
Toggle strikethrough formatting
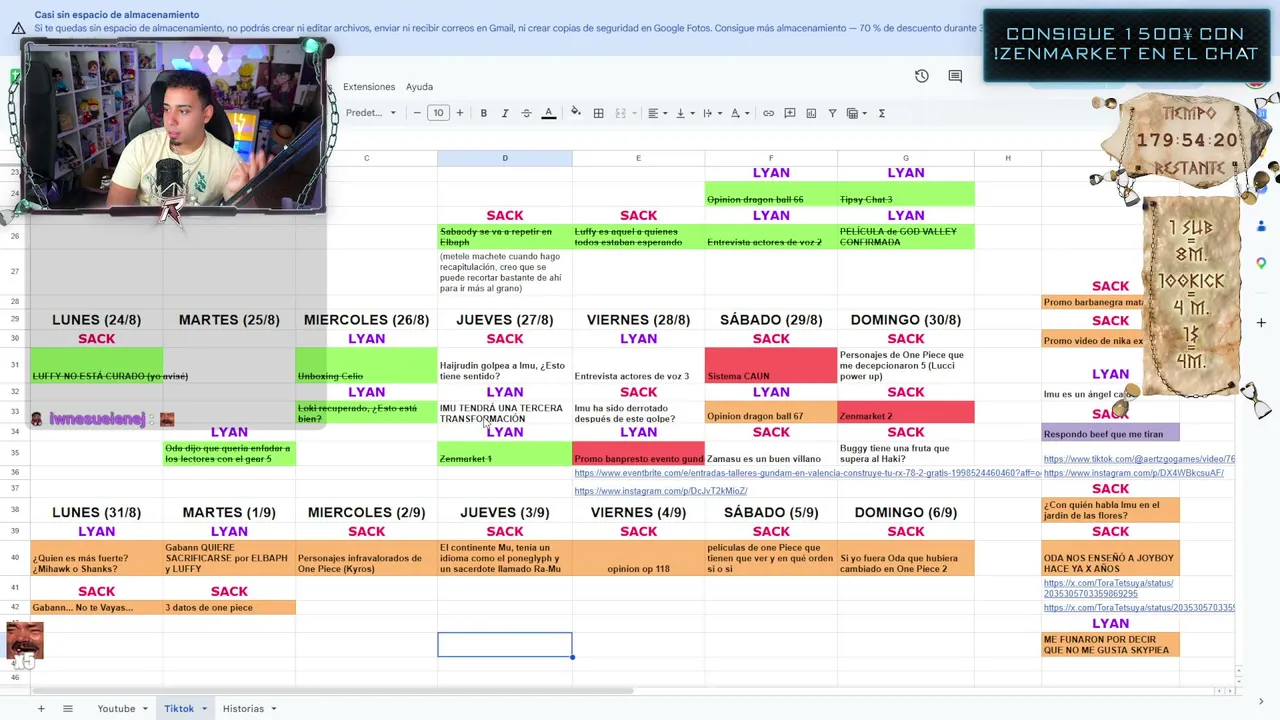point(526,113)
